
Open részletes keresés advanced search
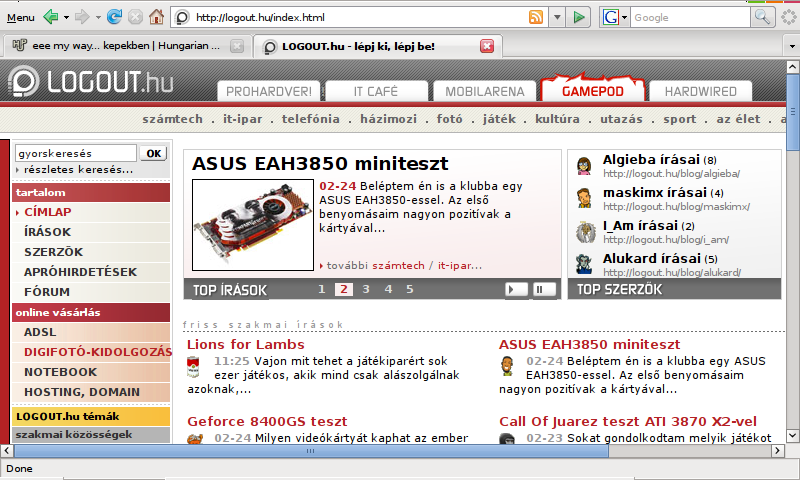click(78, 169)
